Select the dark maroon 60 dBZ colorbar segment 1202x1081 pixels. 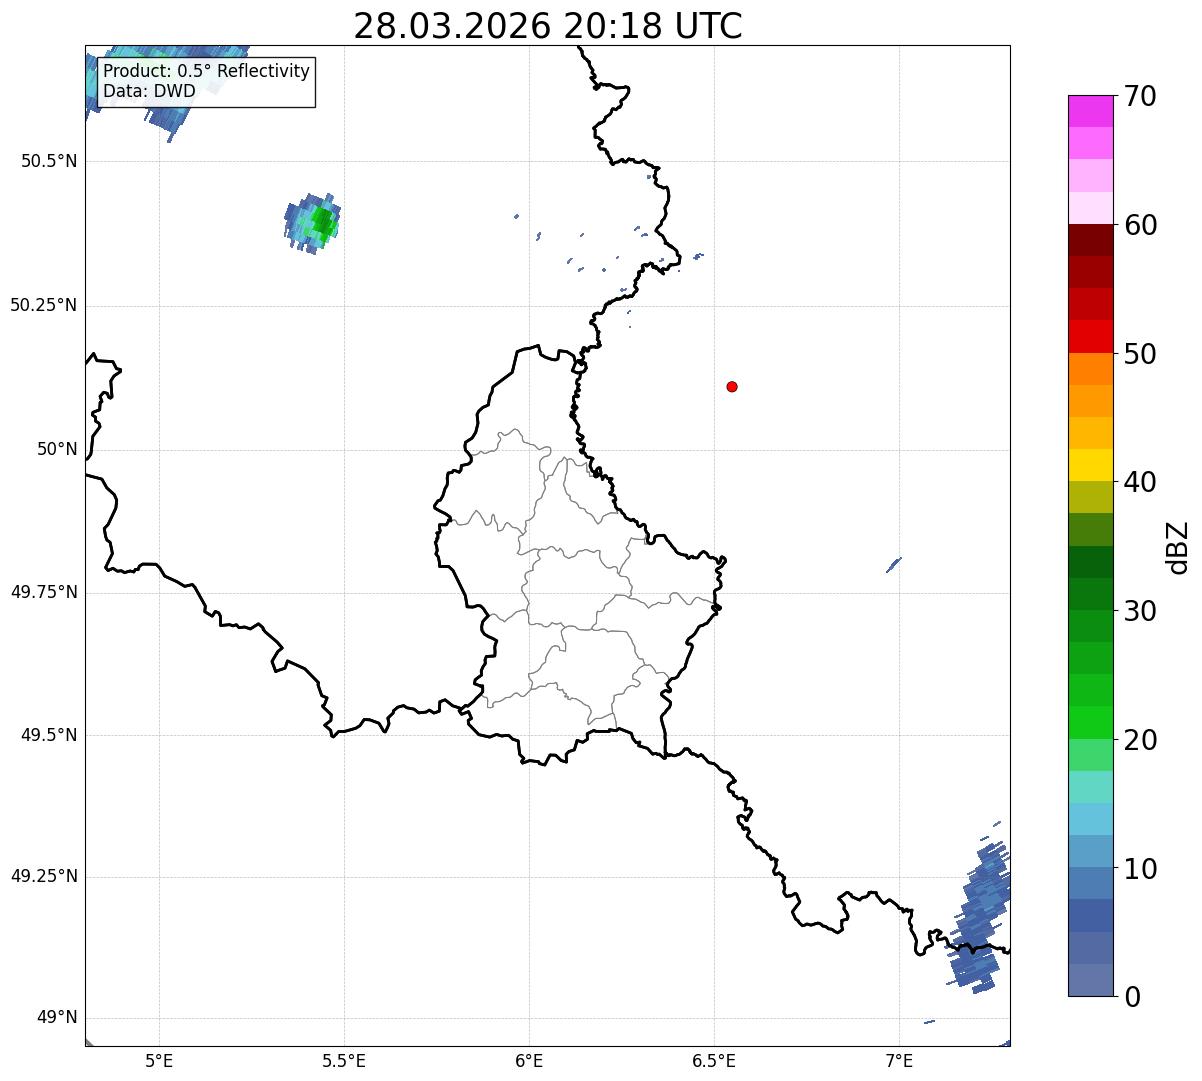click(x=1090, y=240)
